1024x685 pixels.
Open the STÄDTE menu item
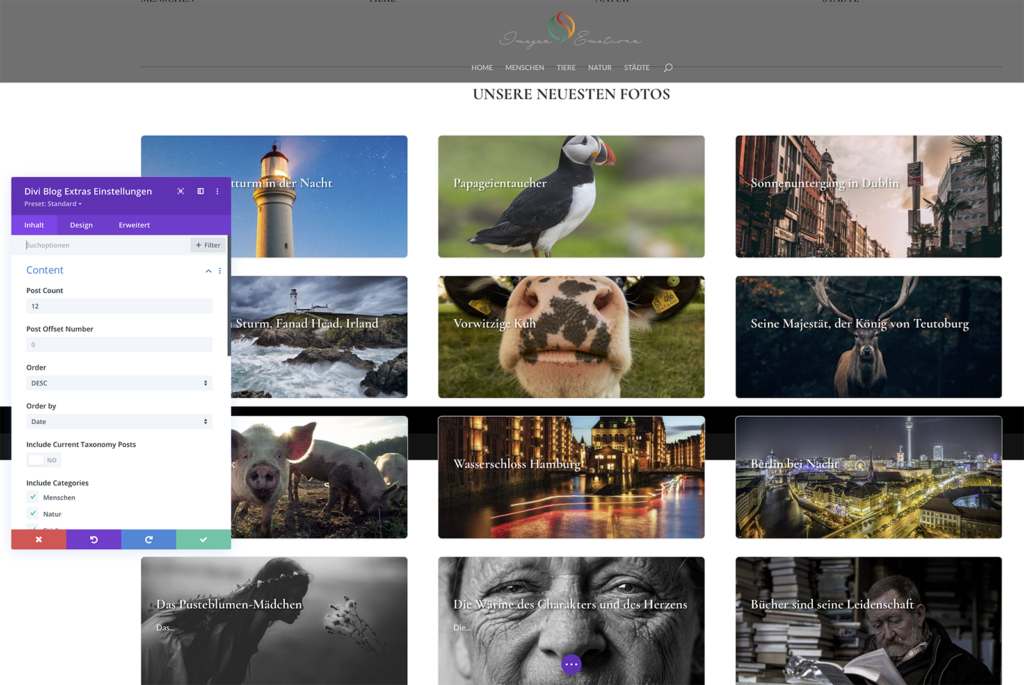[x=637, y=67]
